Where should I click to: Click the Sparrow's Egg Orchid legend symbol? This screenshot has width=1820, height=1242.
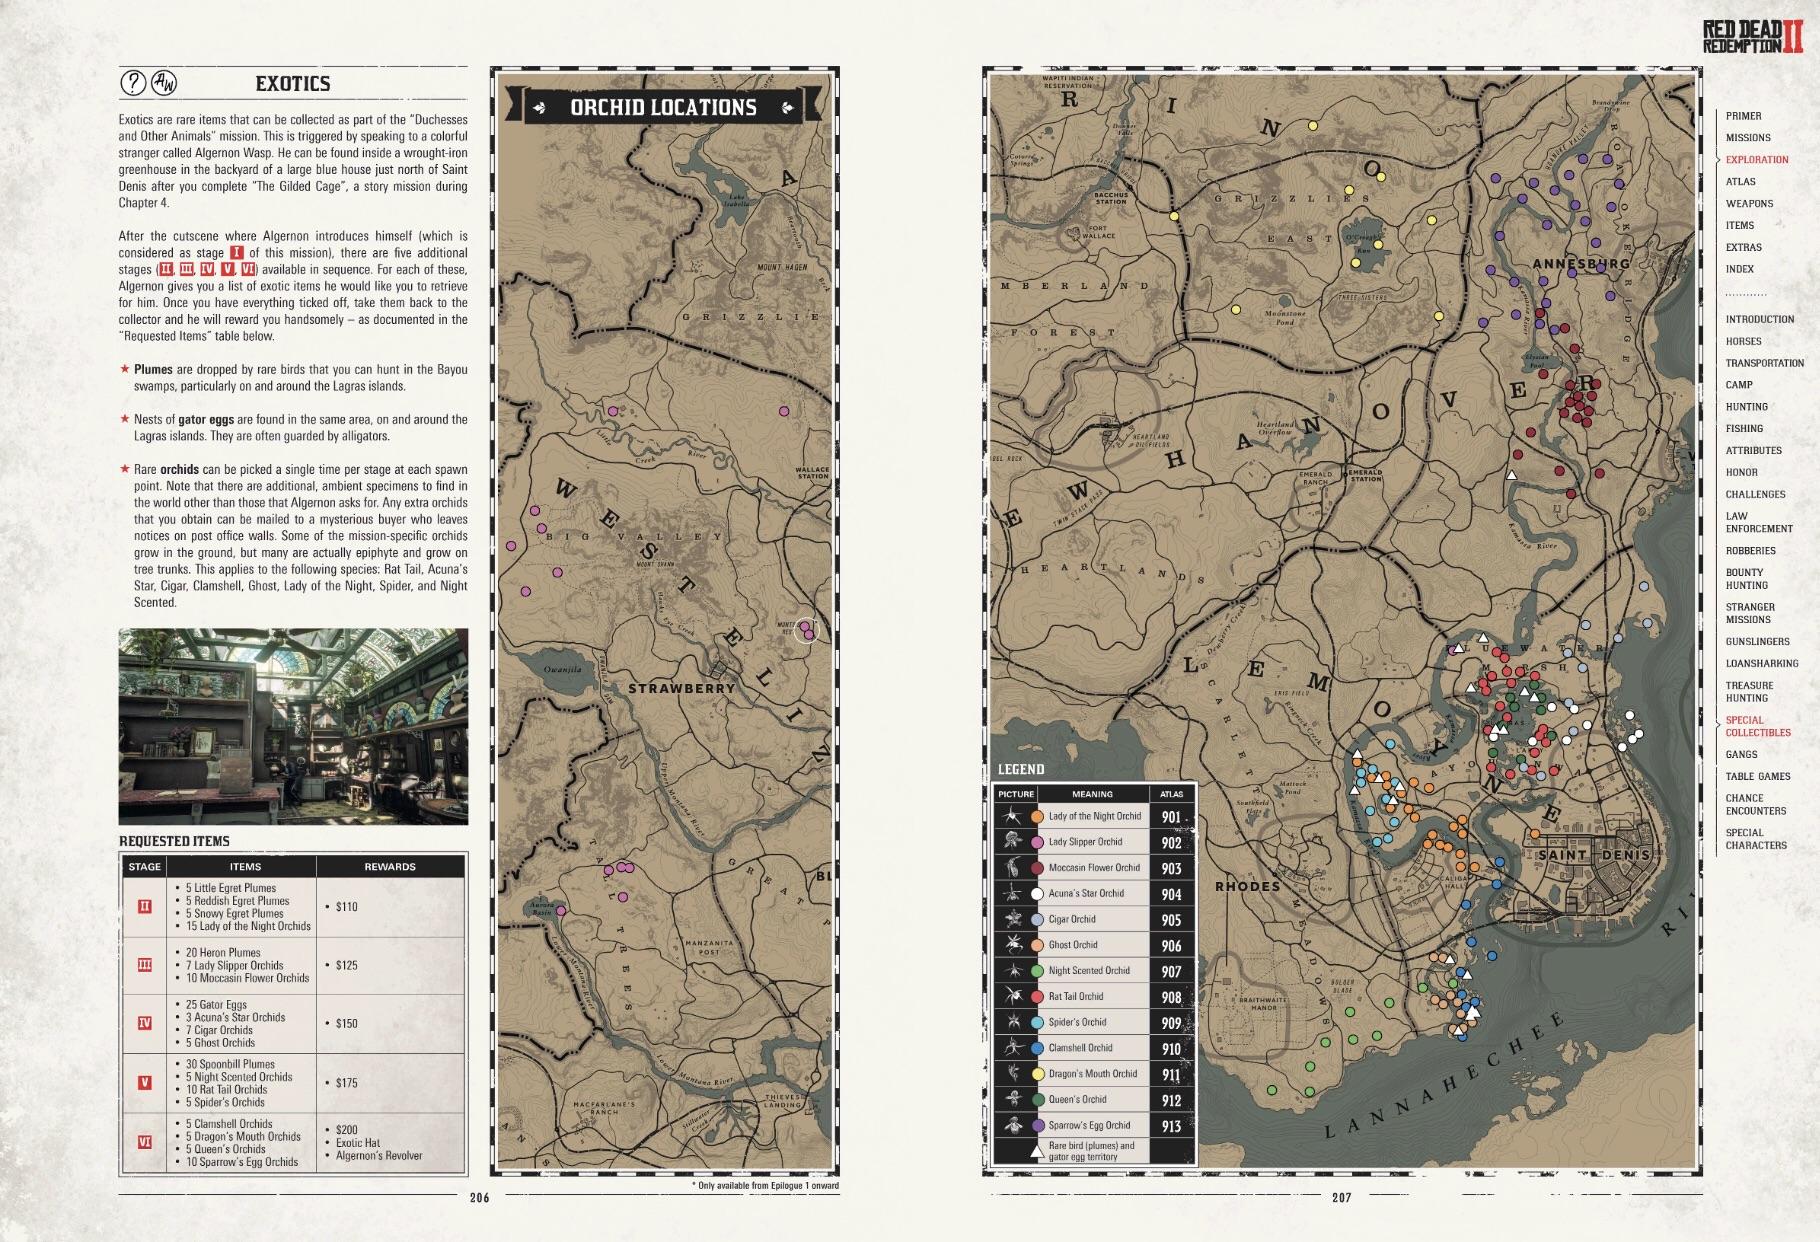[1015, 1125]
